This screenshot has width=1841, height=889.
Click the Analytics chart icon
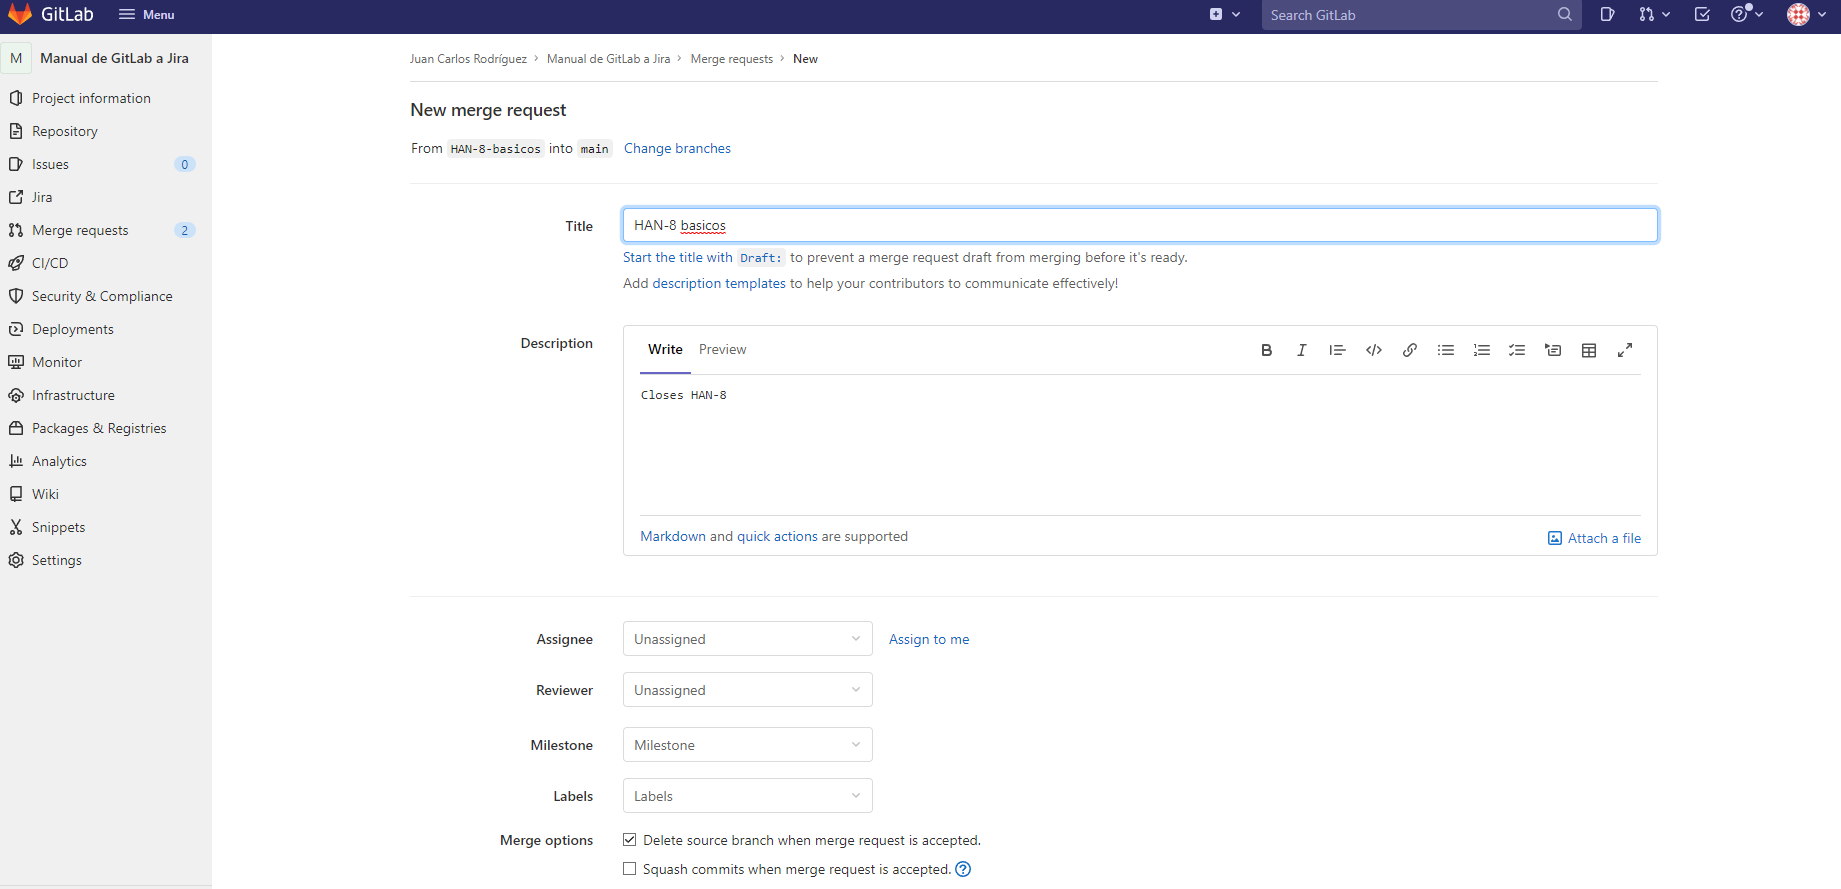[x=16, y=461]
